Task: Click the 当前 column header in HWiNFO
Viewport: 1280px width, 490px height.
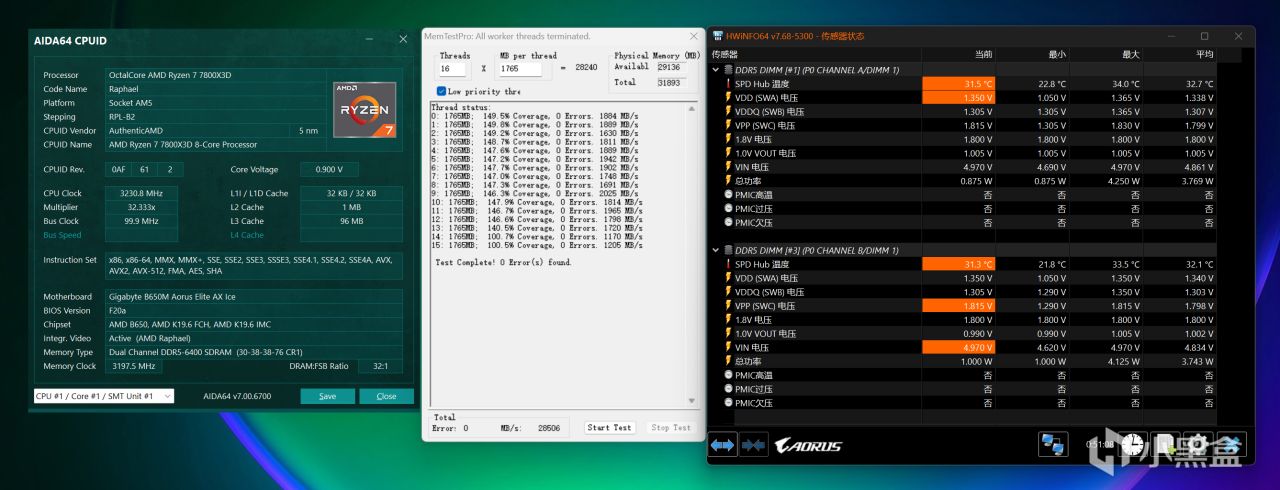Action: pyautogui.click(x=983, y=54)
